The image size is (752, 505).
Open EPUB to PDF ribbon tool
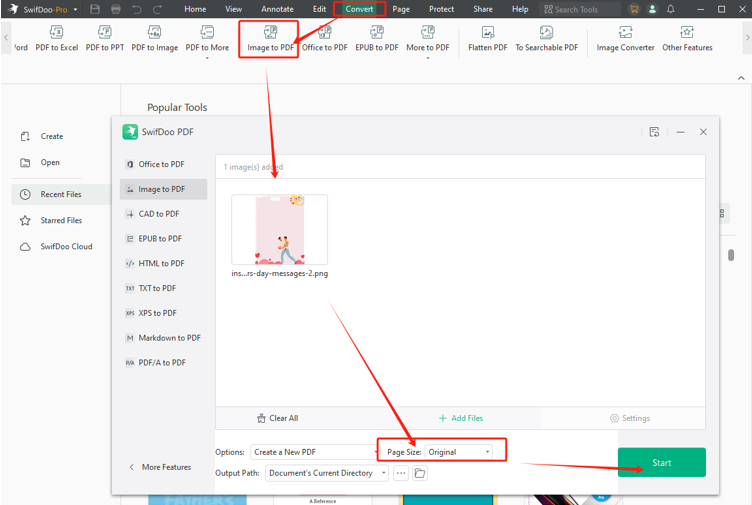[376, 38]
